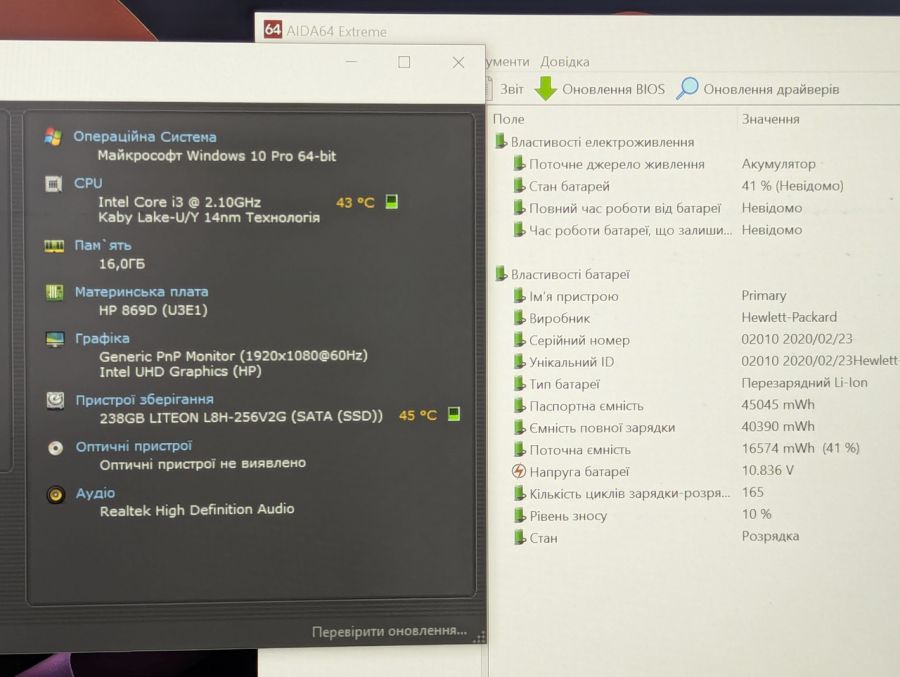Open the Аудіо section link
Viewport: 900px width, 677px height.
[95, 493]
